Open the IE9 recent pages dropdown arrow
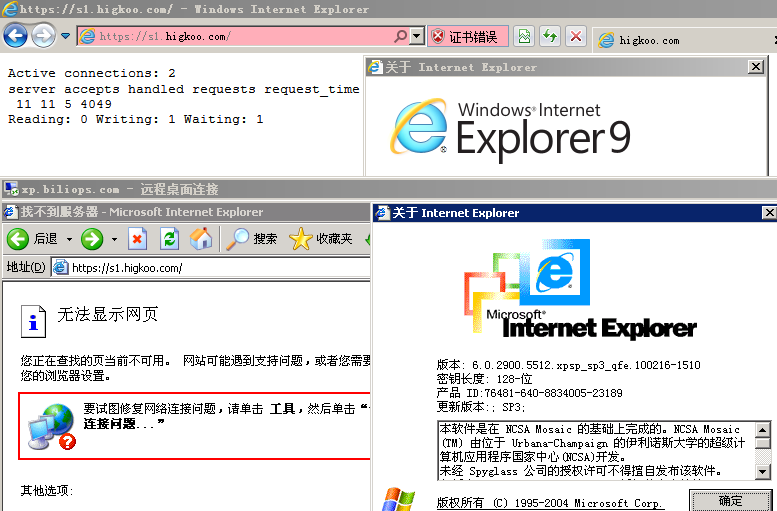Screen dimensions: 777x511 [x=65, y=36]
